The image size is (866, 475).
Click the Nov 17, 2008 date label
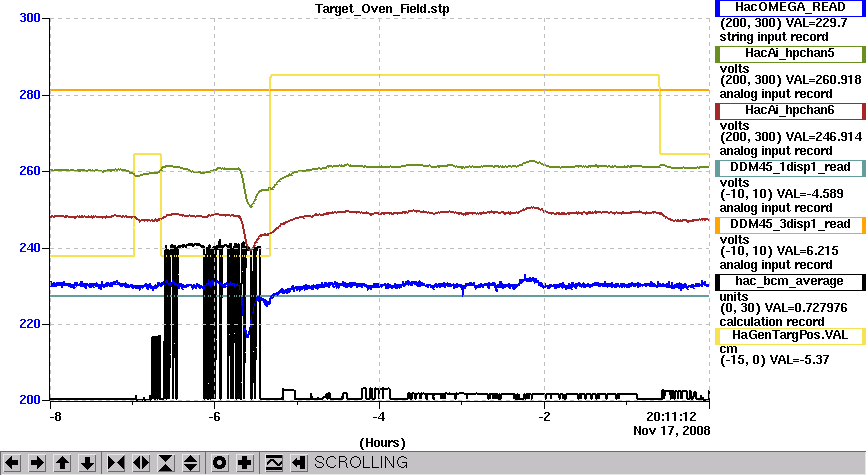tap(672, 431)
